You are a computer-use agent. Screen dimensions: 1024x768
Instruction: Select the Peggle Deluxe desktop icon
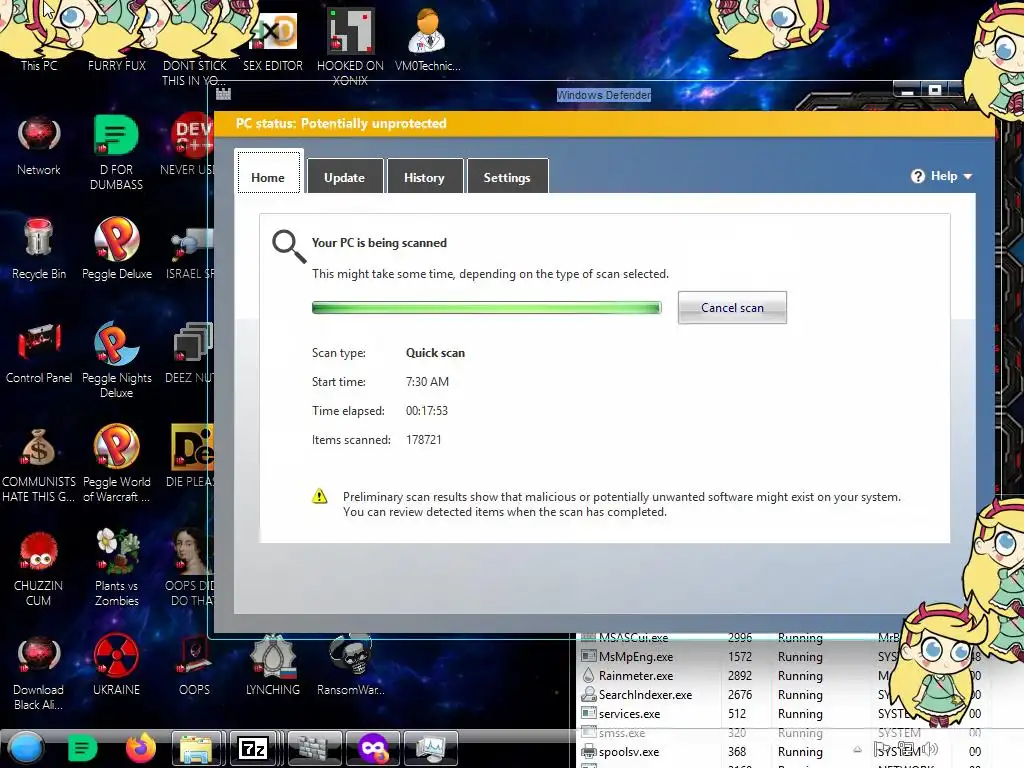point(117,249)
